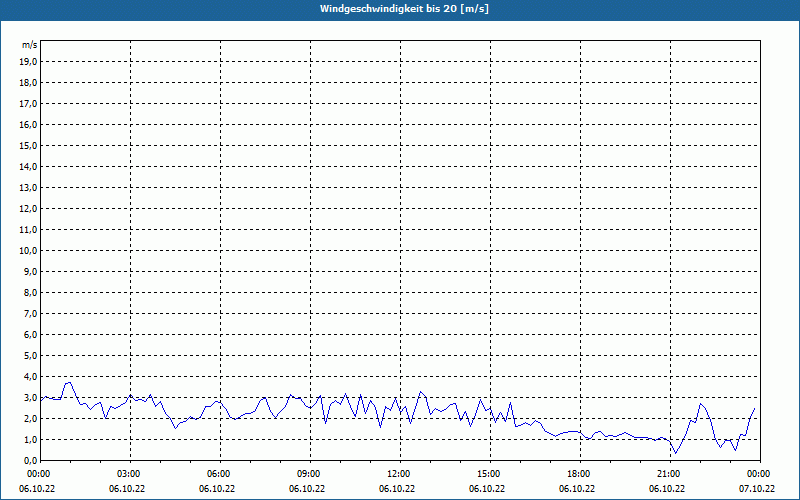Click the 06.10.22 date under 12:00
Image resolution: width=800 pixels, height=500 pixels.
click(x=396, y=489)
